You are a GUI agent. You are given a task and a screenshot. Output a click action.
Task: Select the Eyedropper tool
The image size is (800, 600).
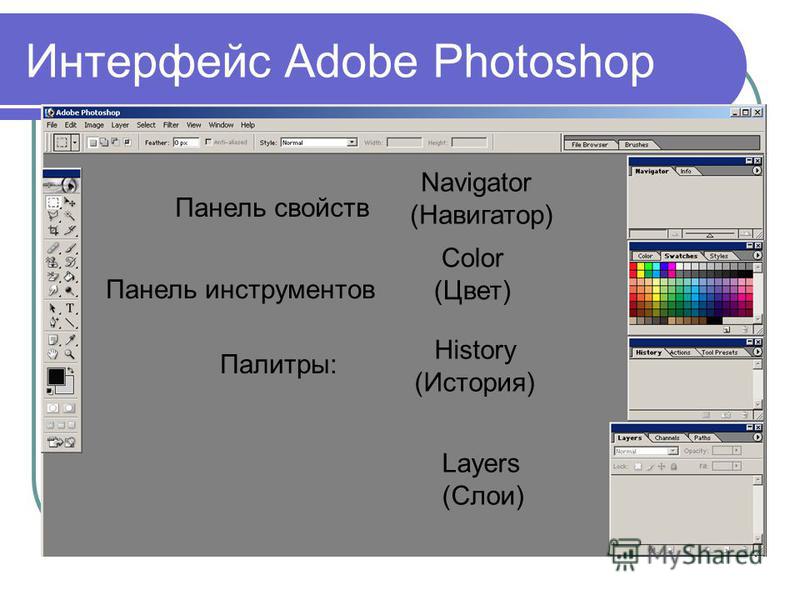tap(70, 340)
